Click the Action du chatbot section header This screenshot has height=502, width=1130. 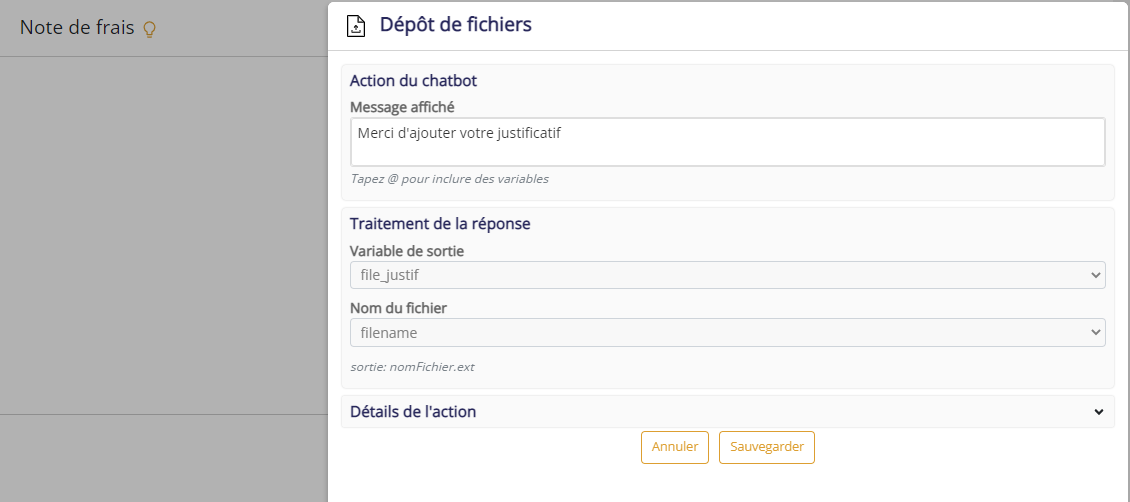(414, 81)
